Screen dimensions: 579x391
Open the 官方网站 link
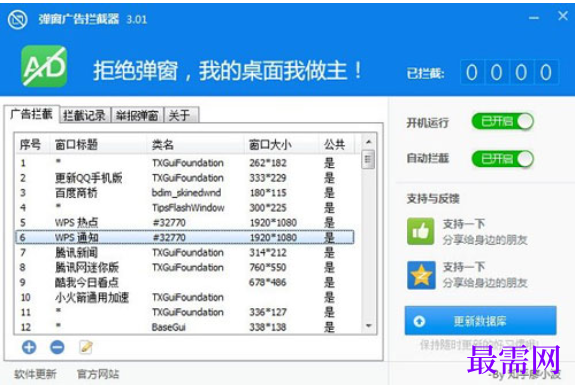[98, 374]
